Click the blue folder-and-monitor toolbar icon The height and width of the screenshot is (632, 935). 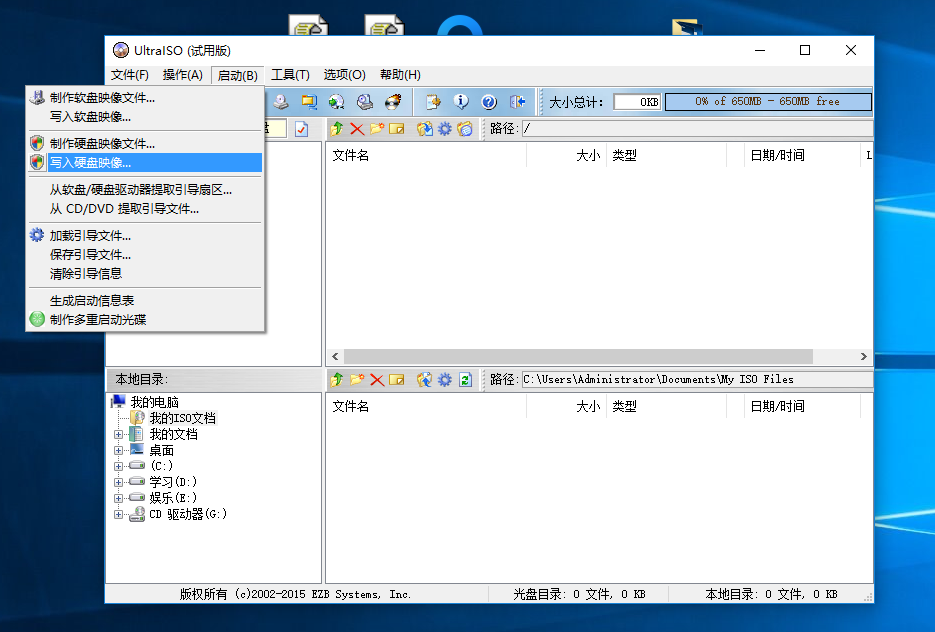point(309,102)
